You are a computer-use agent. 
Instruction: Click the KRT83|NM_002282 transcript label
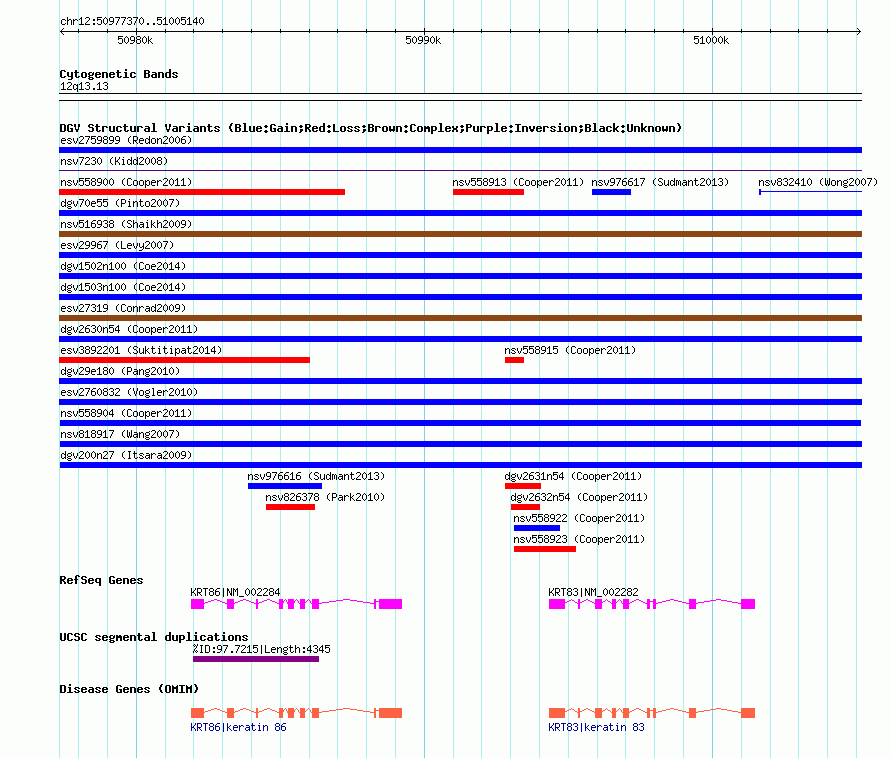tap(594, 592)
